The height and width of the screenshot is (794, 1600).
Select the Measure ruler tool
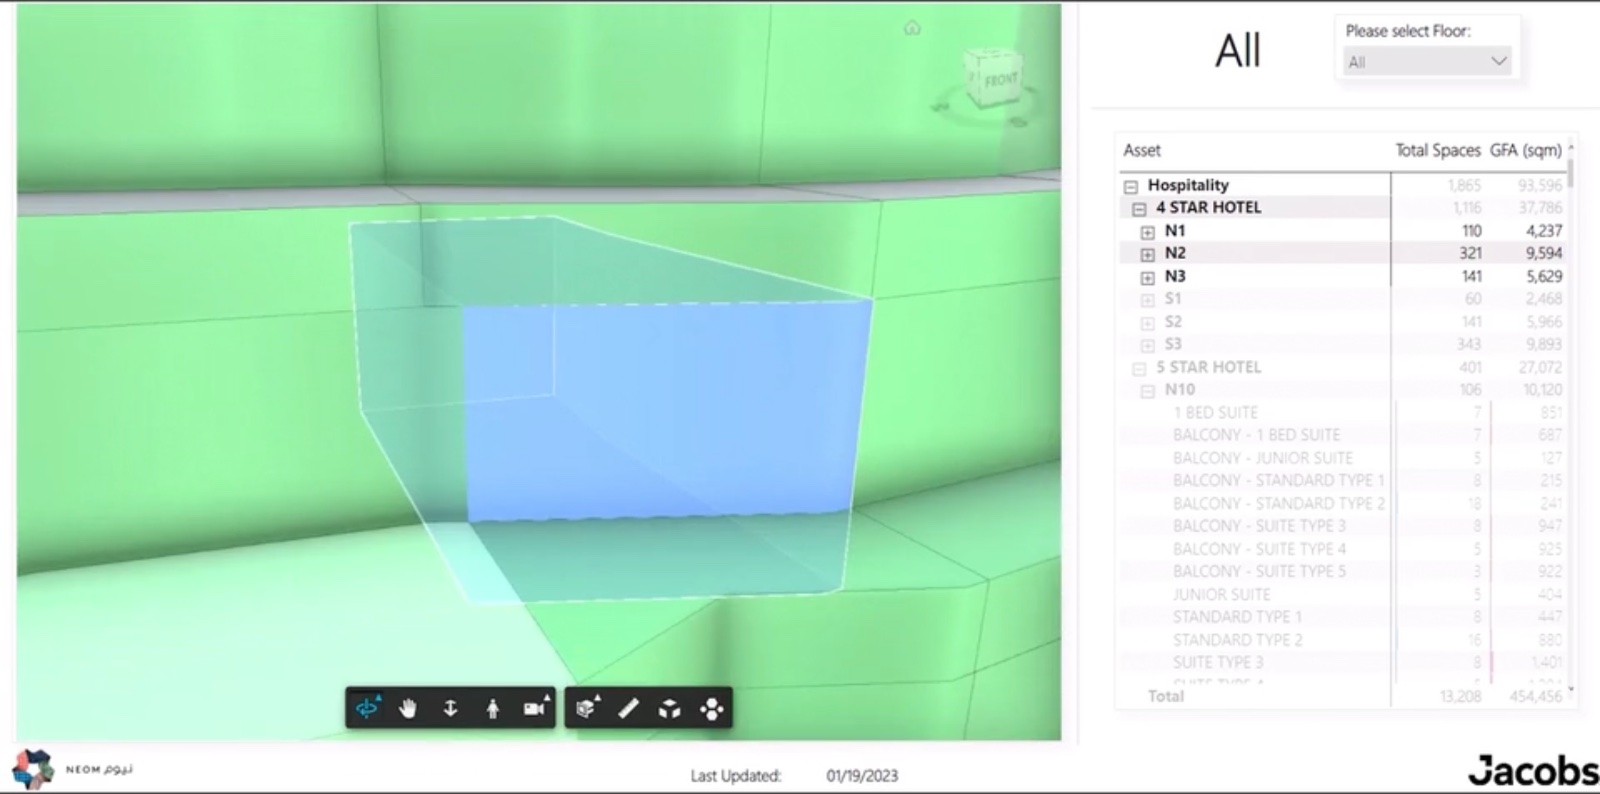pyautogui.click(x=628, y=709)
